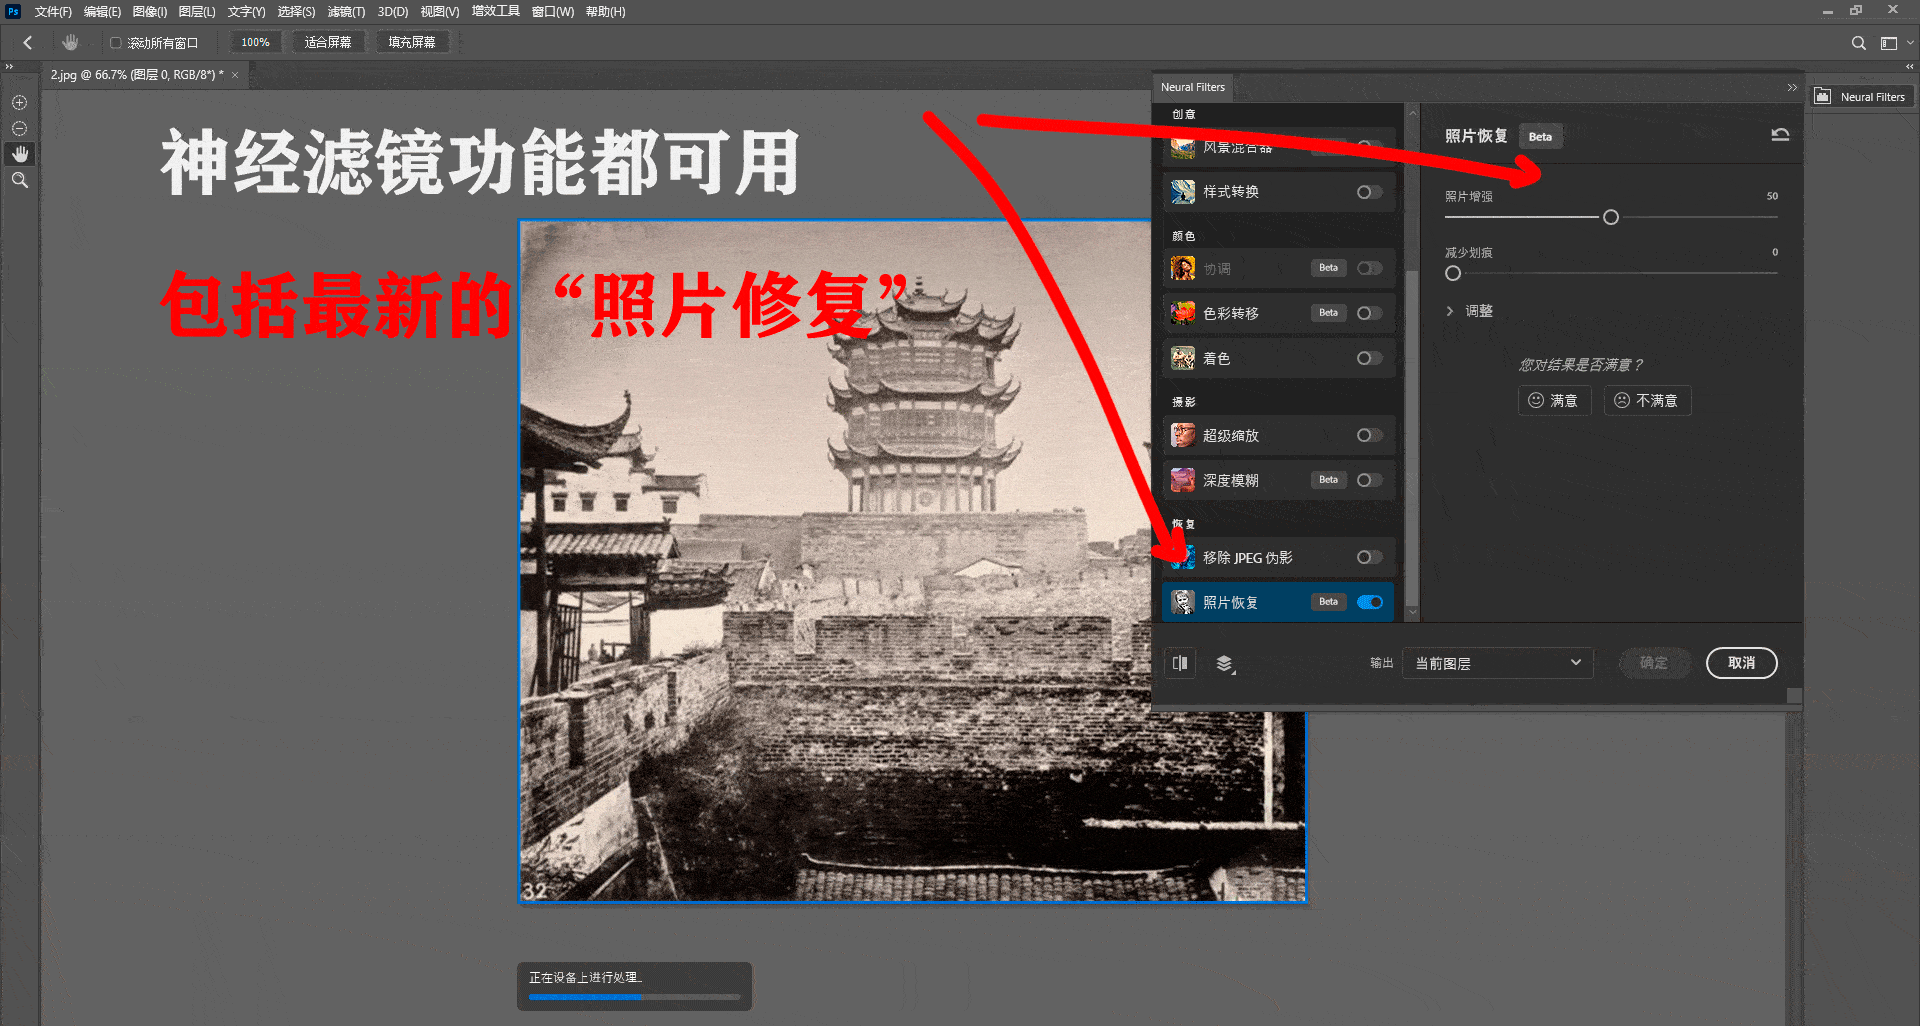
Task: Click the double-arrow expander at Neural Filters top
Action: 1791,87
